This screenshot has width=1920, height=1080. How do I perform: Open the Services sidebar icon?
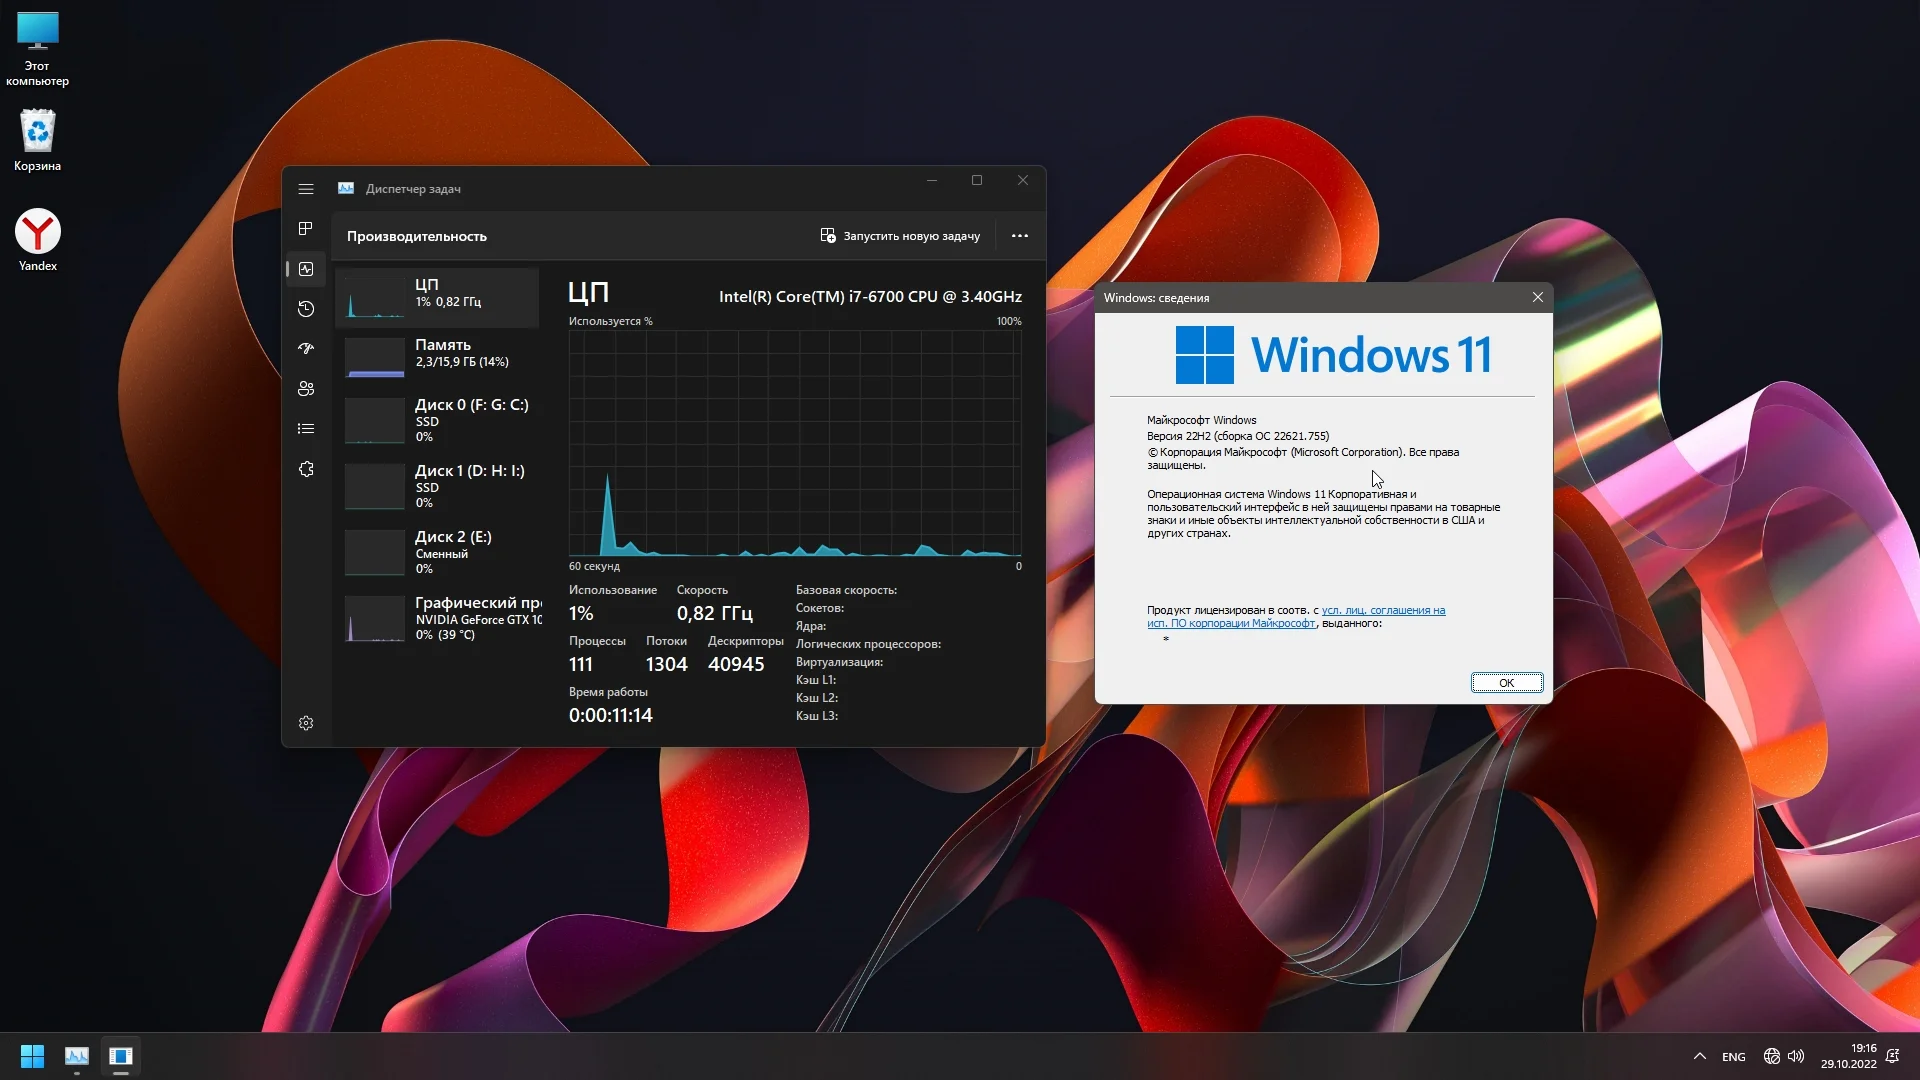click(306, 469)
